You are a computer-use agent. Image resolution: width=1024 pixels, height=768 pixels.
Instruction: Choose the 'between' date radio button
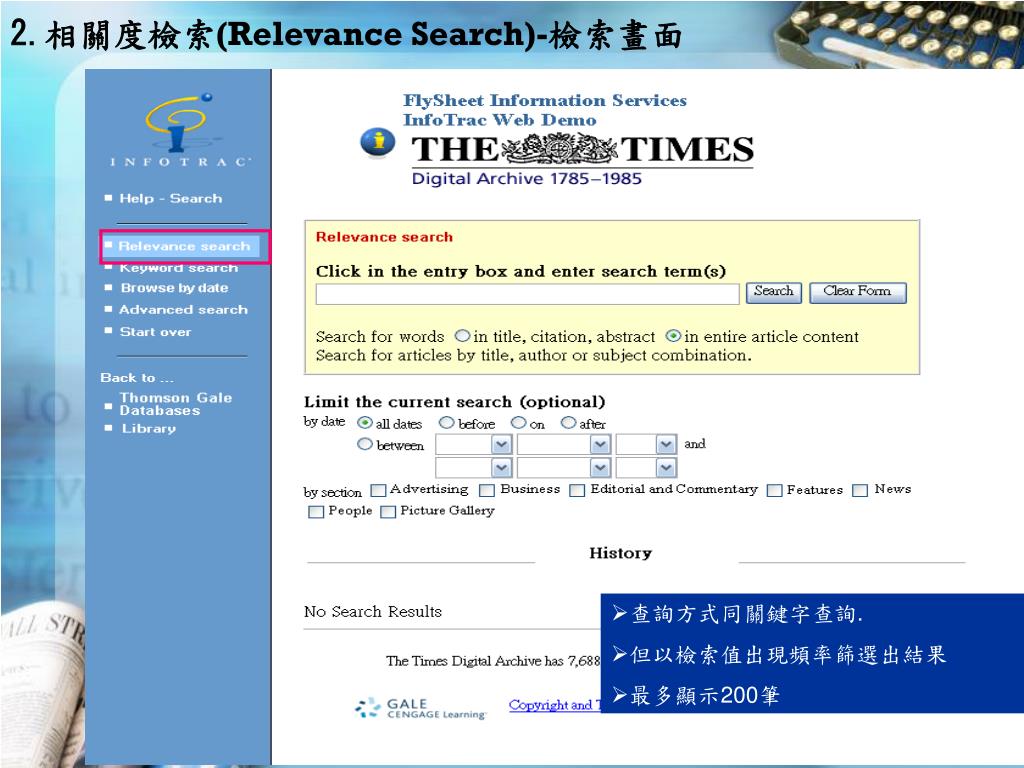point(365,445)
